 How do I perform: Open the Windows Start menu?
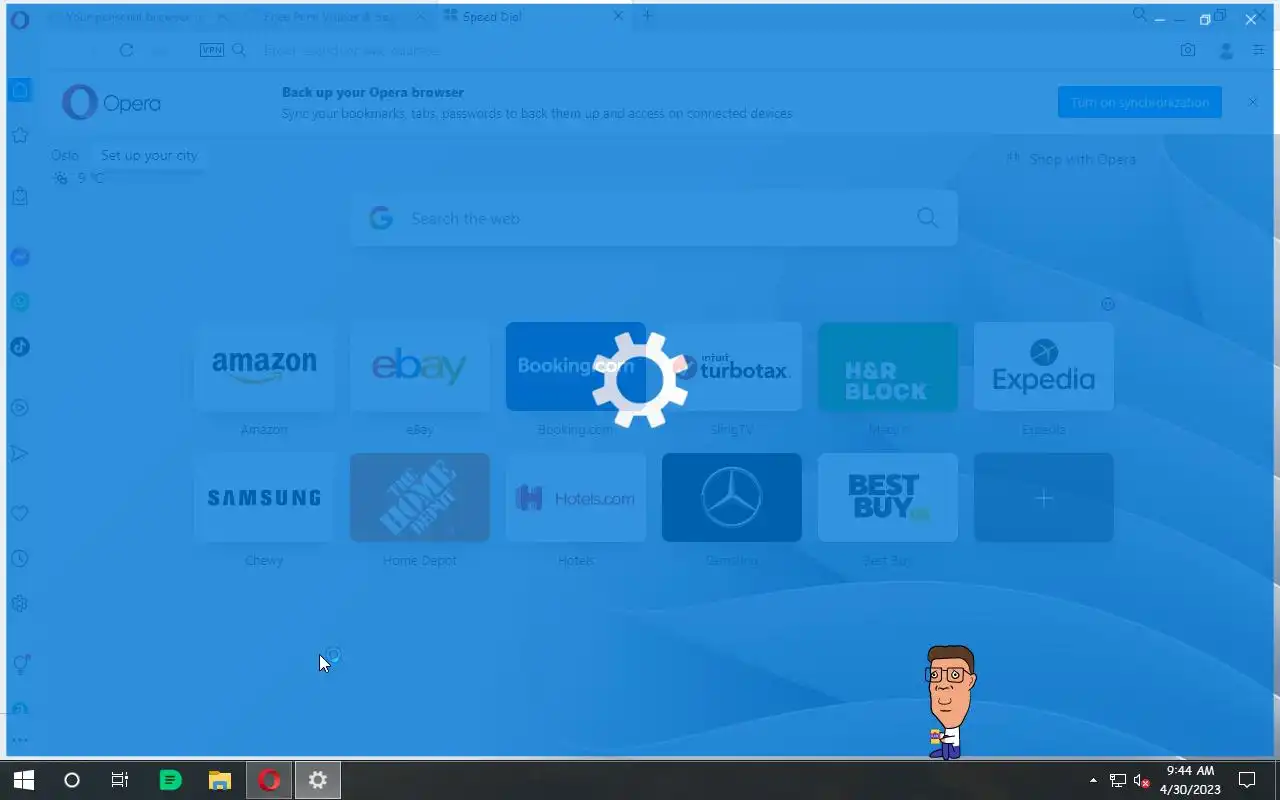point(24,780)
